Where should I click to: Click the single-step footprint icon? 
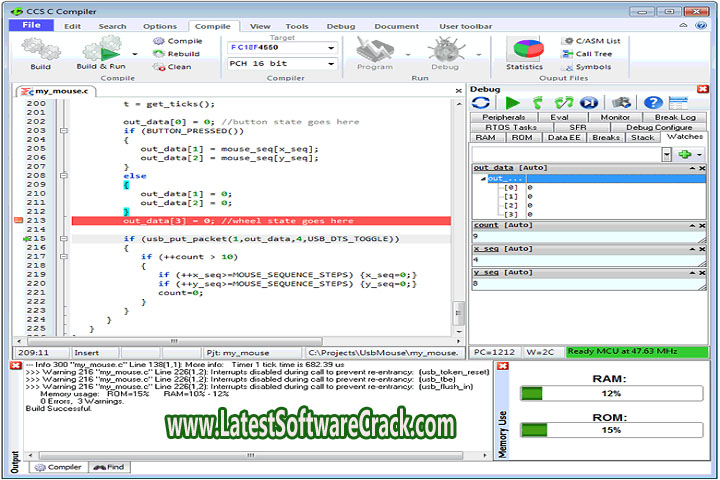coord(538,102)
